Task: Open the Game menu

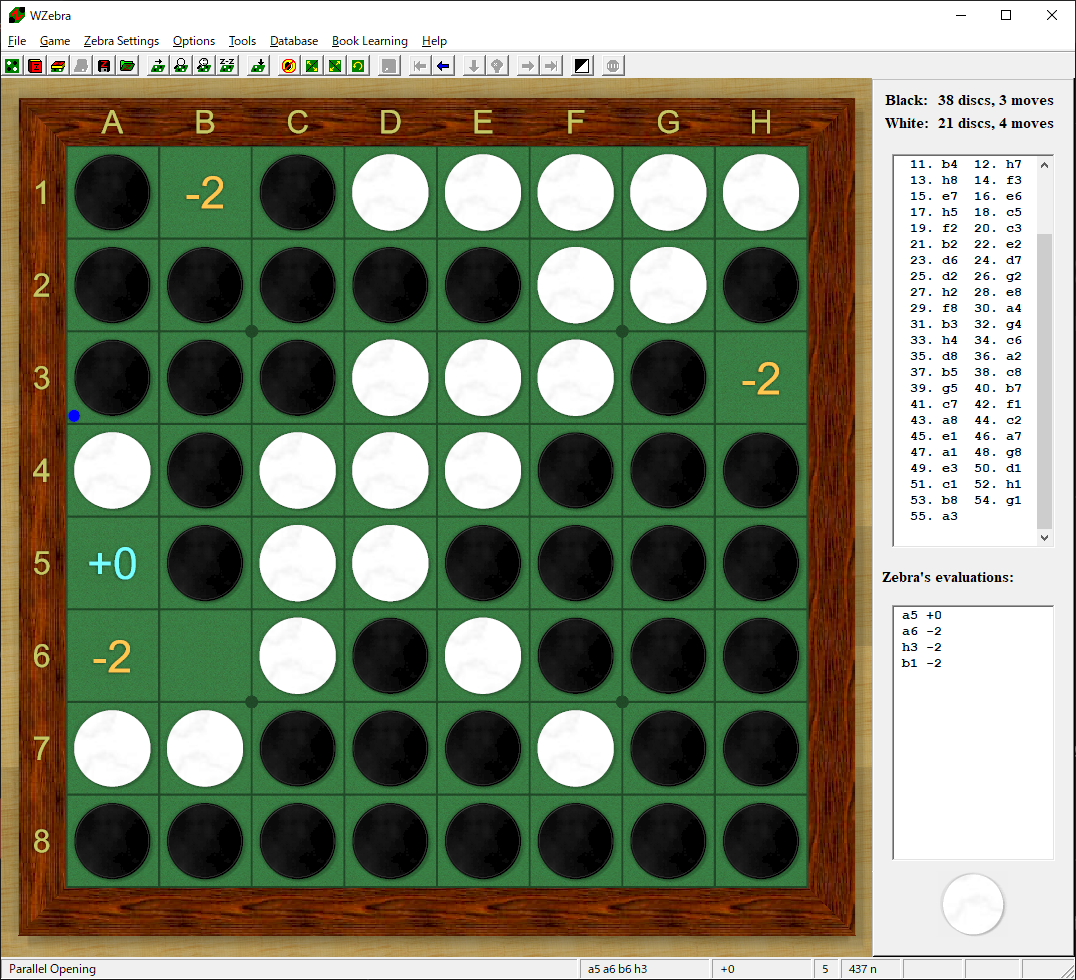Action: tap(55, 41)
